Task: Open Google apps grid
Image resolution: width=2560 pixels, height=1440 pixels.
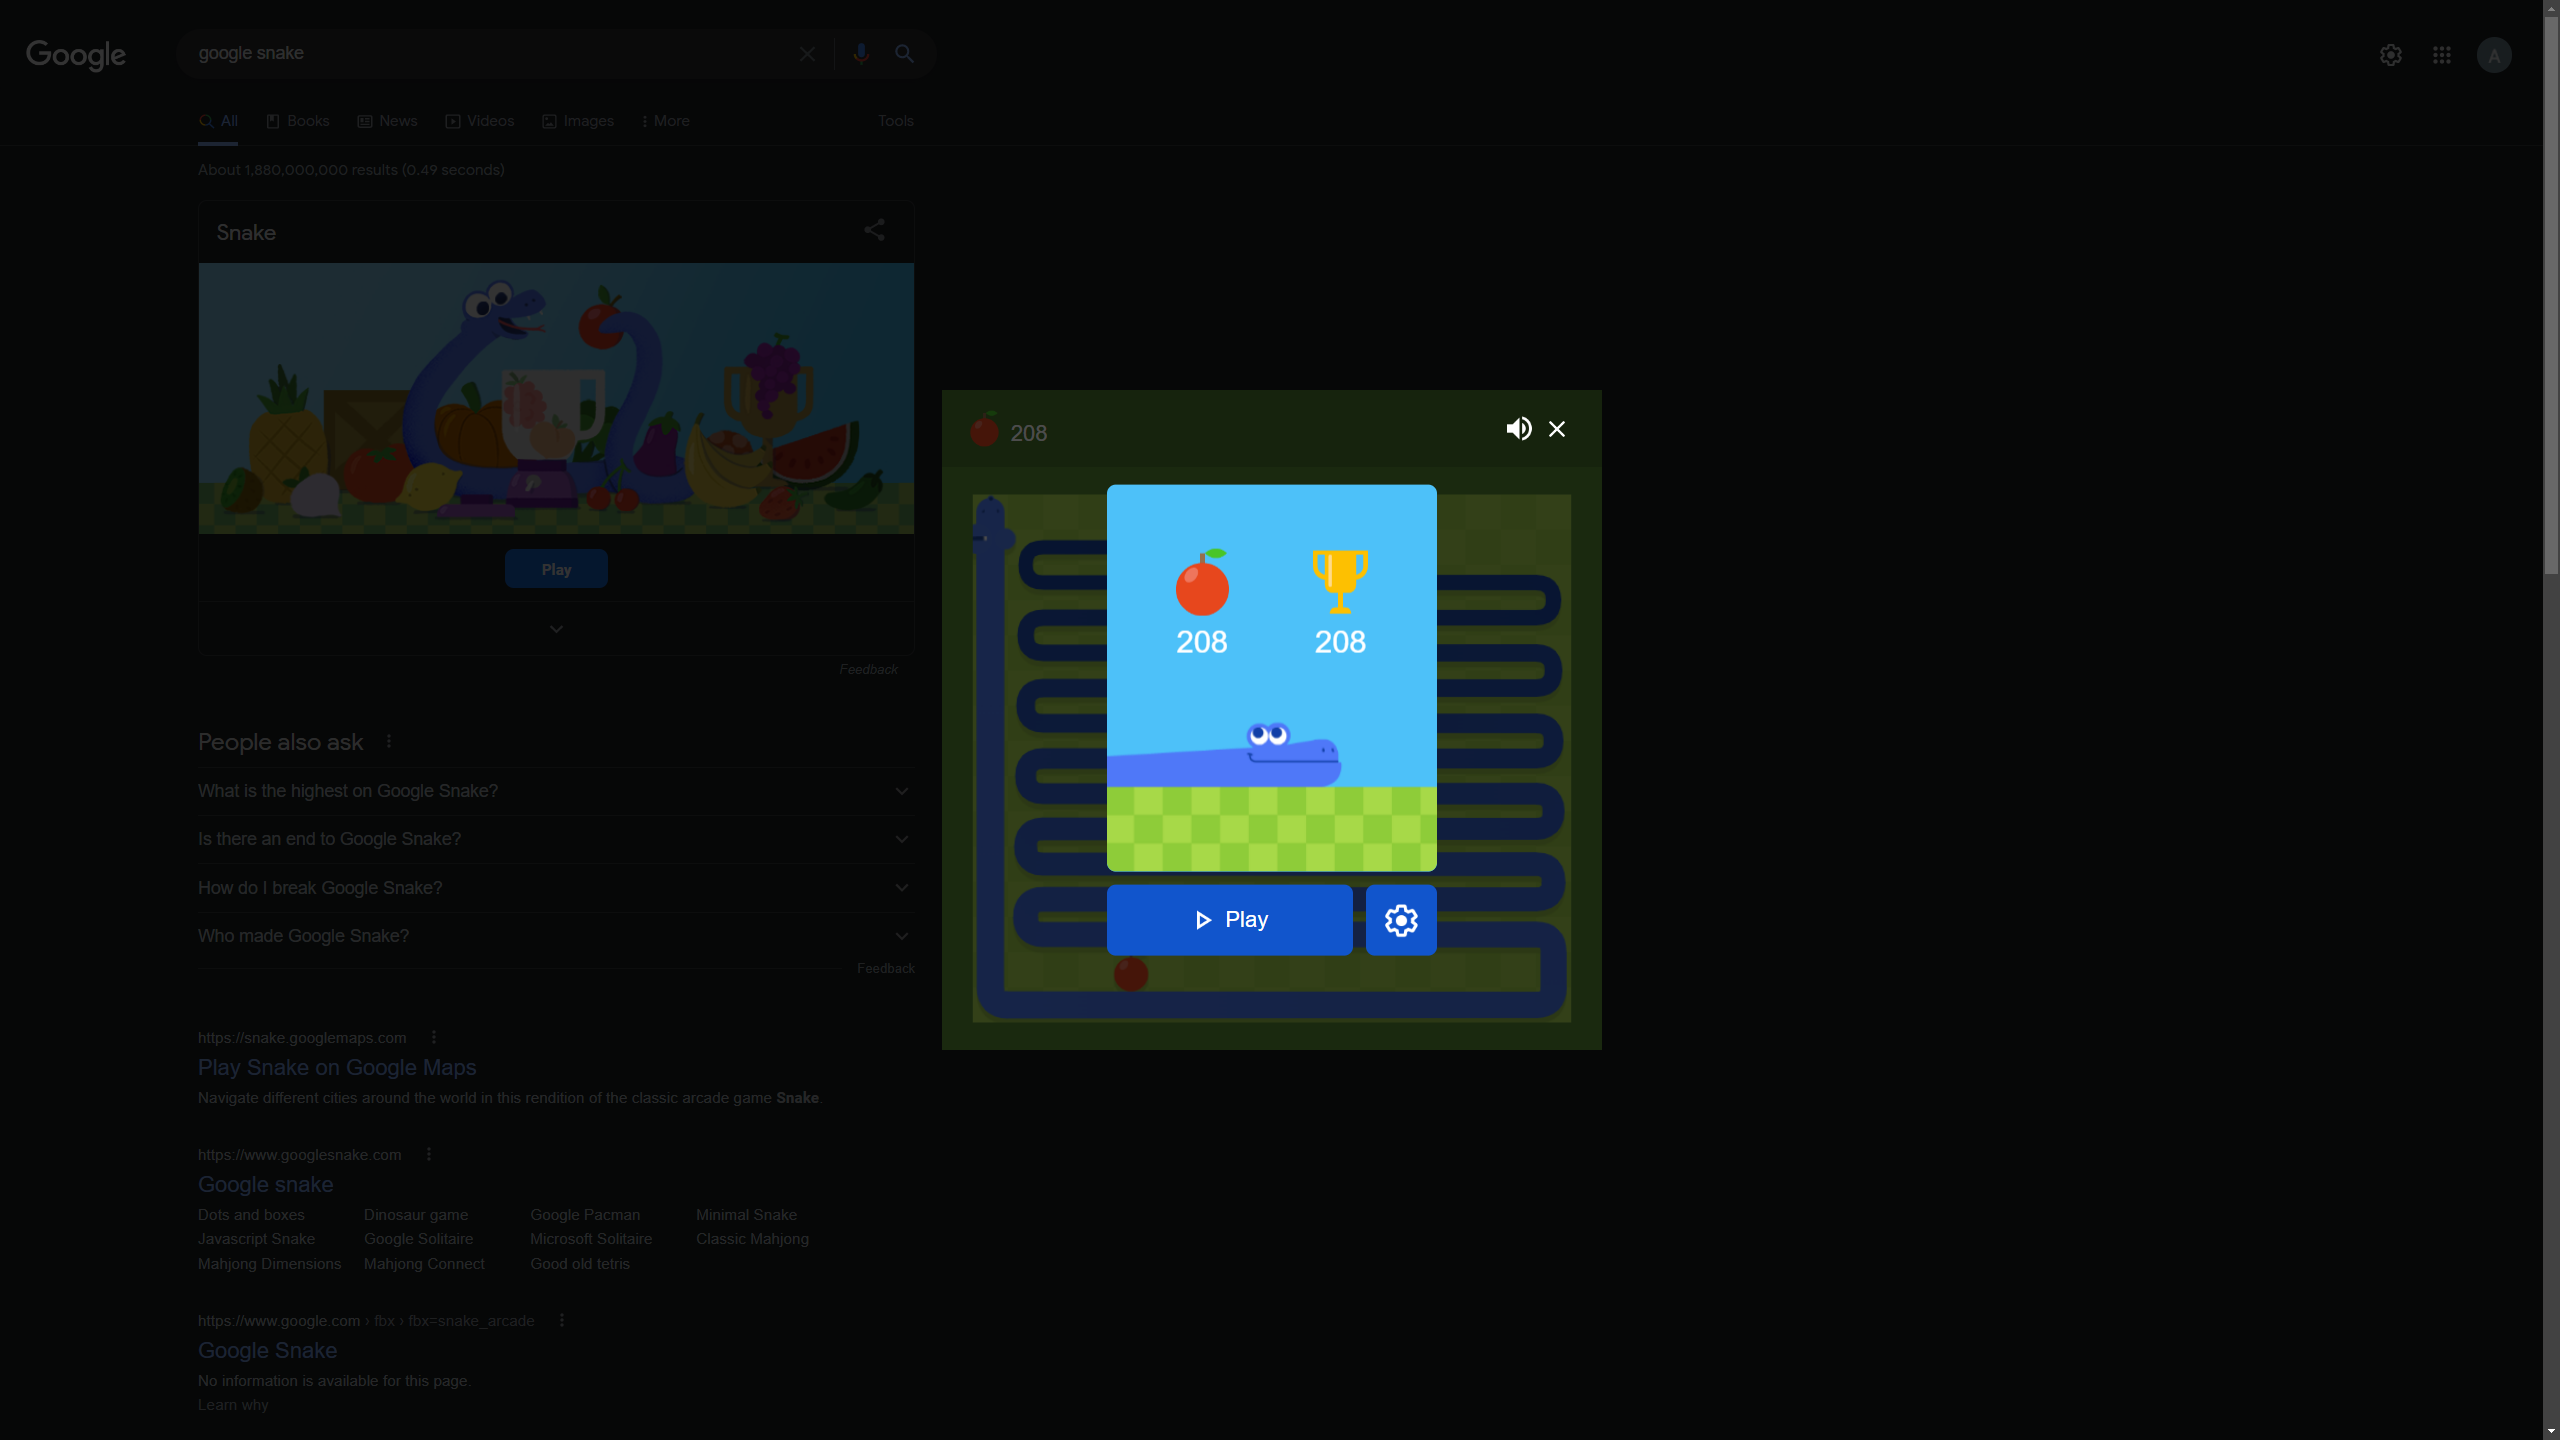Action: pos(2442,55)
